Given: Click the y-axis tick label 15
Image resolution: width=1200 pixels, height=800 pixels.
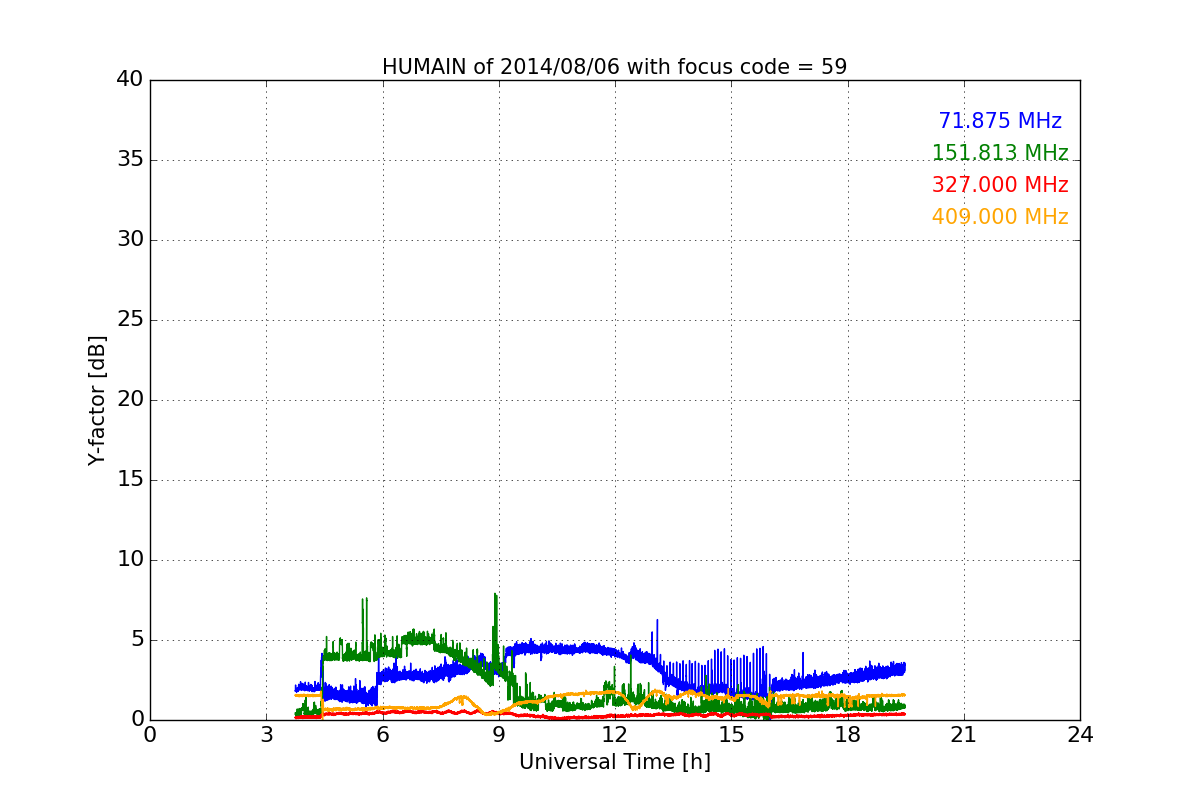Looking at the screenshot, I should click(x=130, y=480).
